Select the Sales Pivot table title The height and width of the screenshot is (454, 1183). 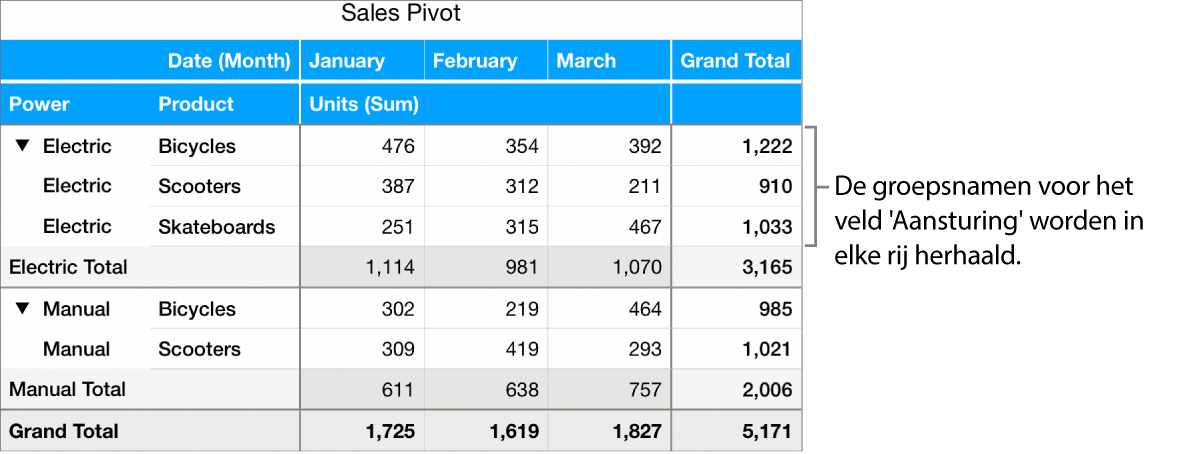tap(400, 14)
